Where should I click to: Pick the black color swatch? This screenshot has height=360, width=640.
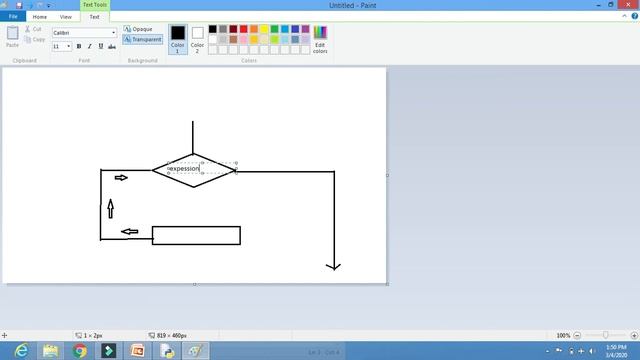213,29
